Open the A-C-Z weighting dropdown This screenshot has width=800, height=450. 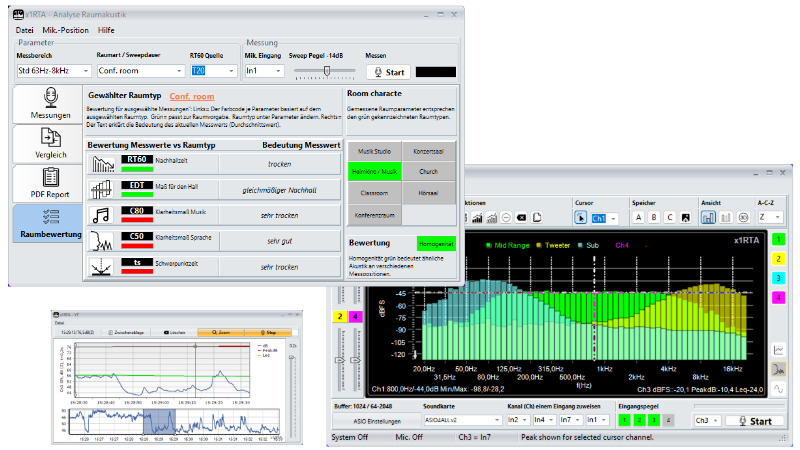click(x=770, y=217)
